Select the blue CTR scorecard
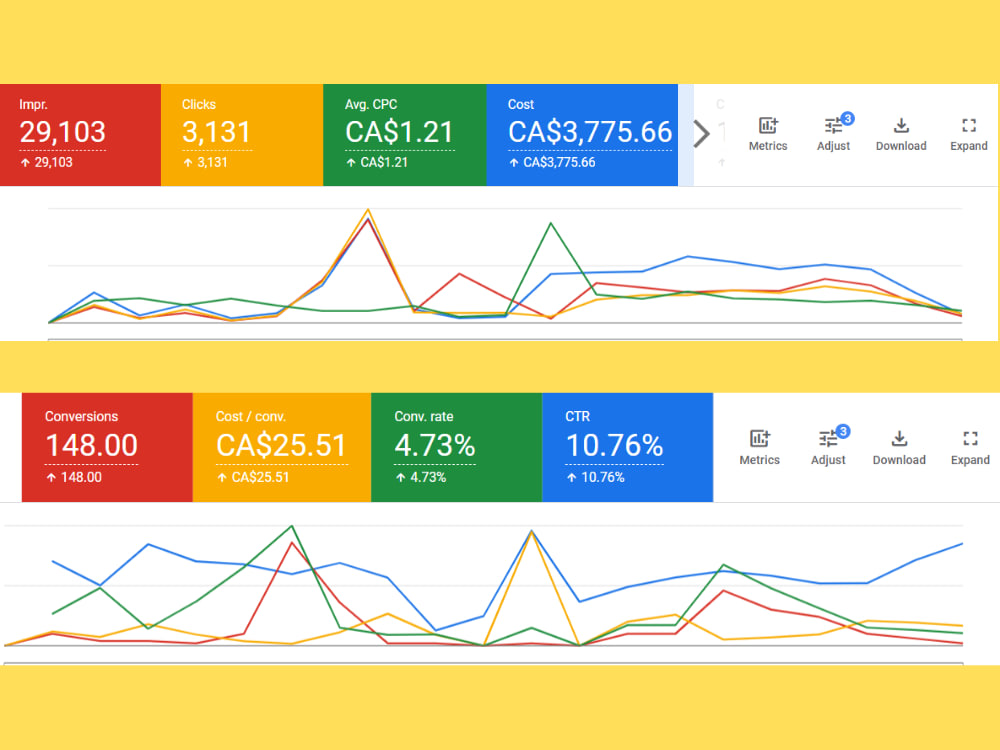 click(x=628, y=447)
